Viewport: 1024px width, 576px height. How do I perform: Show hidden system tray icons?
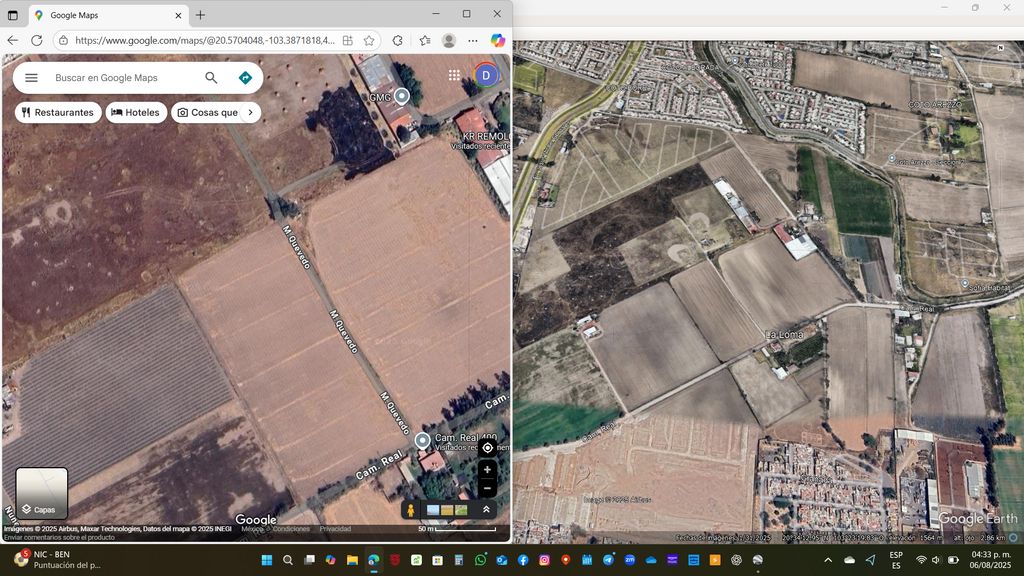827,560
